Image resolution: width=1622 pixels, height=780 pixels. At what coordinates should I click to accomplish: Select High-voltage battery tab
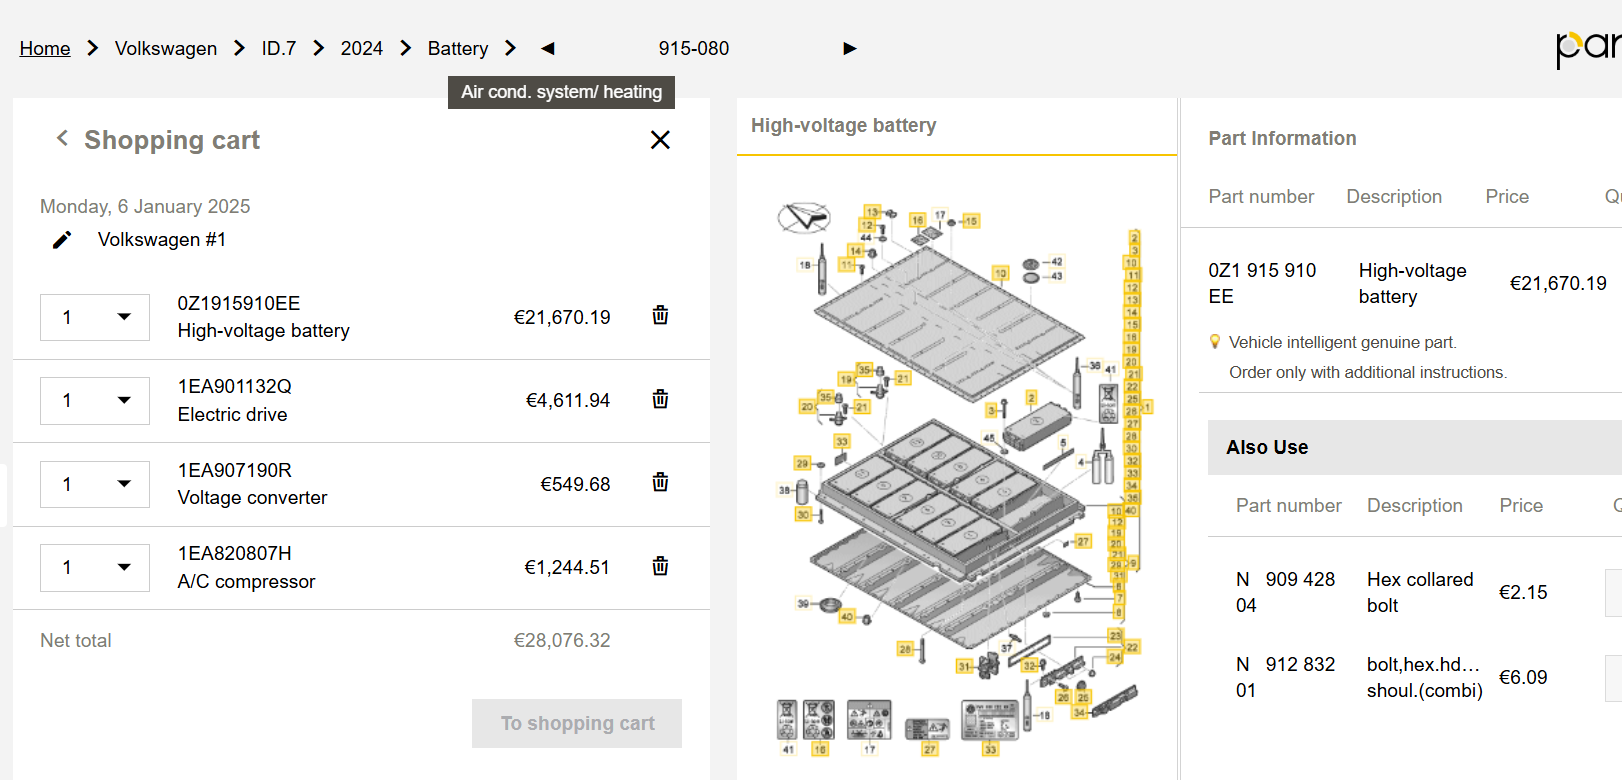click(844, 125)
